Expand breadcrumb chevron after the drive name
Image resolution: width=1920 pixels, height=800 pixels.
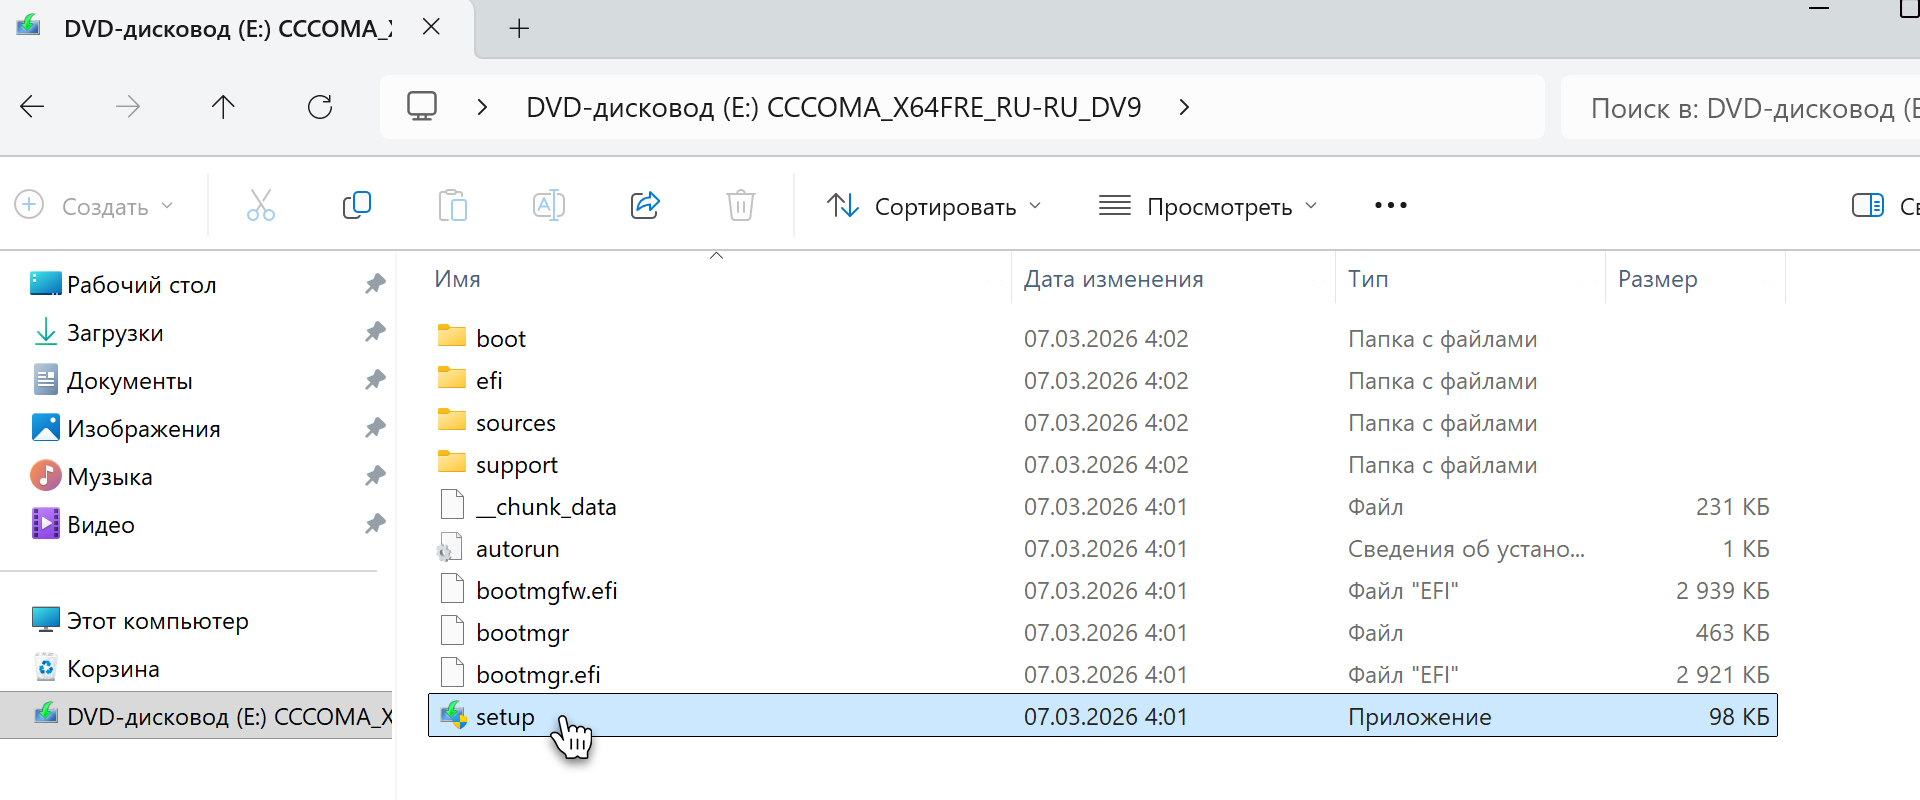(1184, 107)
